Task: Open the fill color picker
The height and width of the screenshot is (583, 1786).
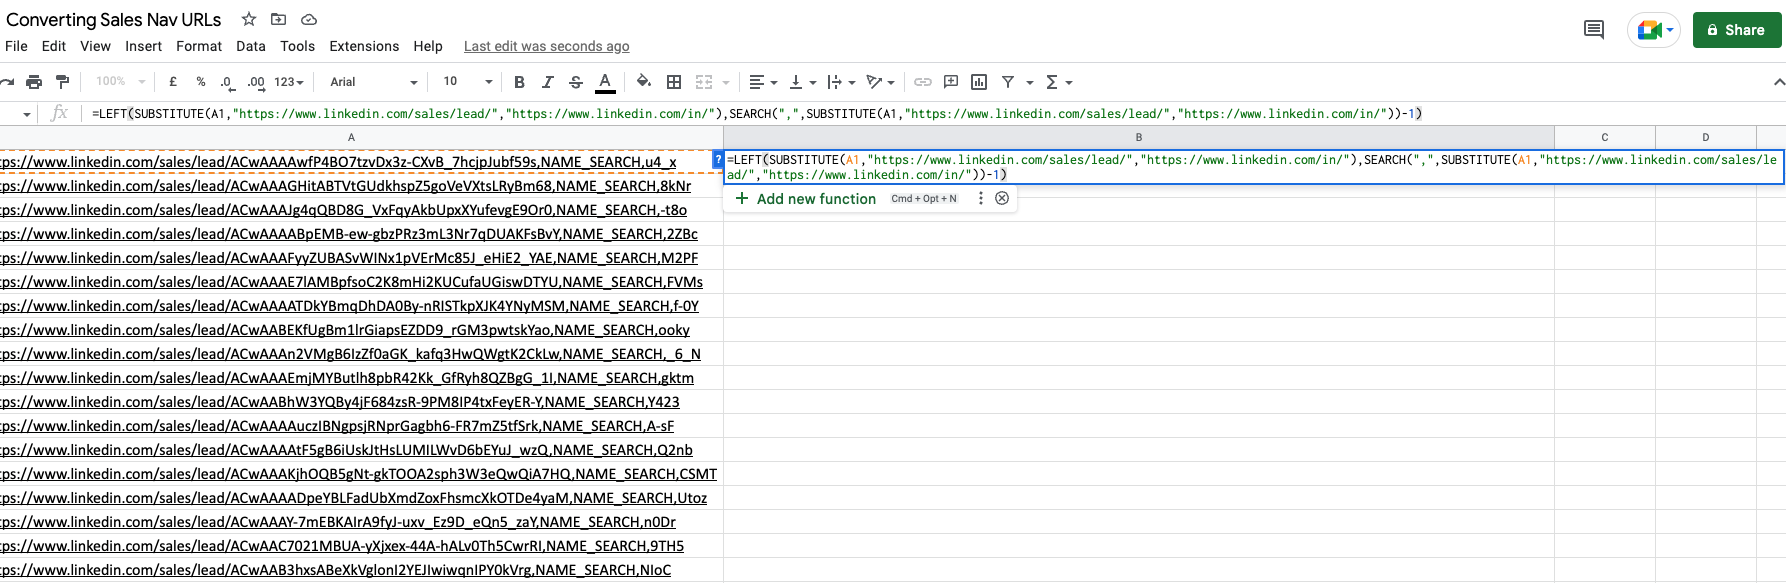Action: (x=644, y=82)
